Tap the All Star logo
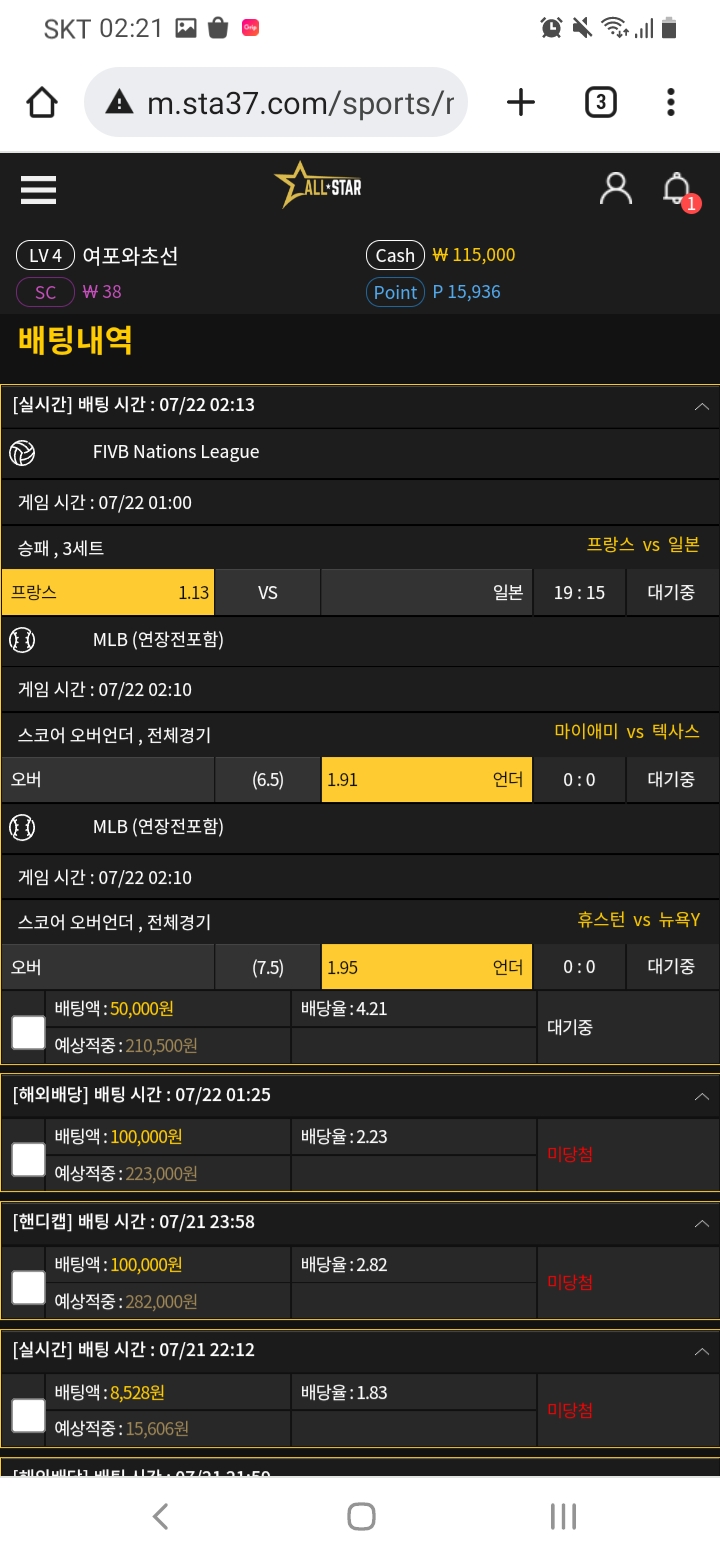The image size is (720, 1560). click(318, 185)
